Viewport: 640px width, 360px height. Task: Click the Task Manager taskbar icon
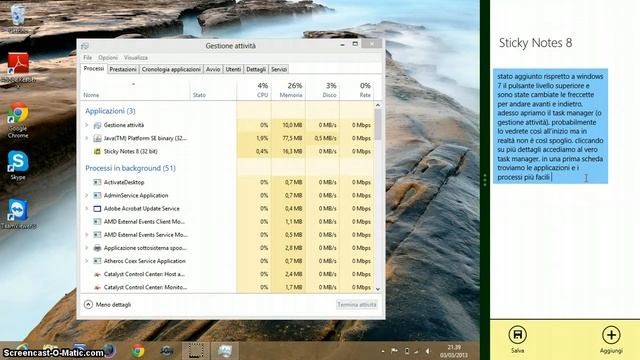[224, 351]
